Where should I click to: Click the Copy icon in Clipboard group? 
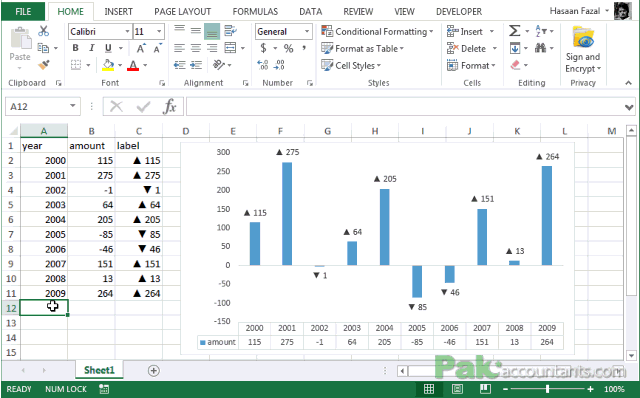pos(43,48)
